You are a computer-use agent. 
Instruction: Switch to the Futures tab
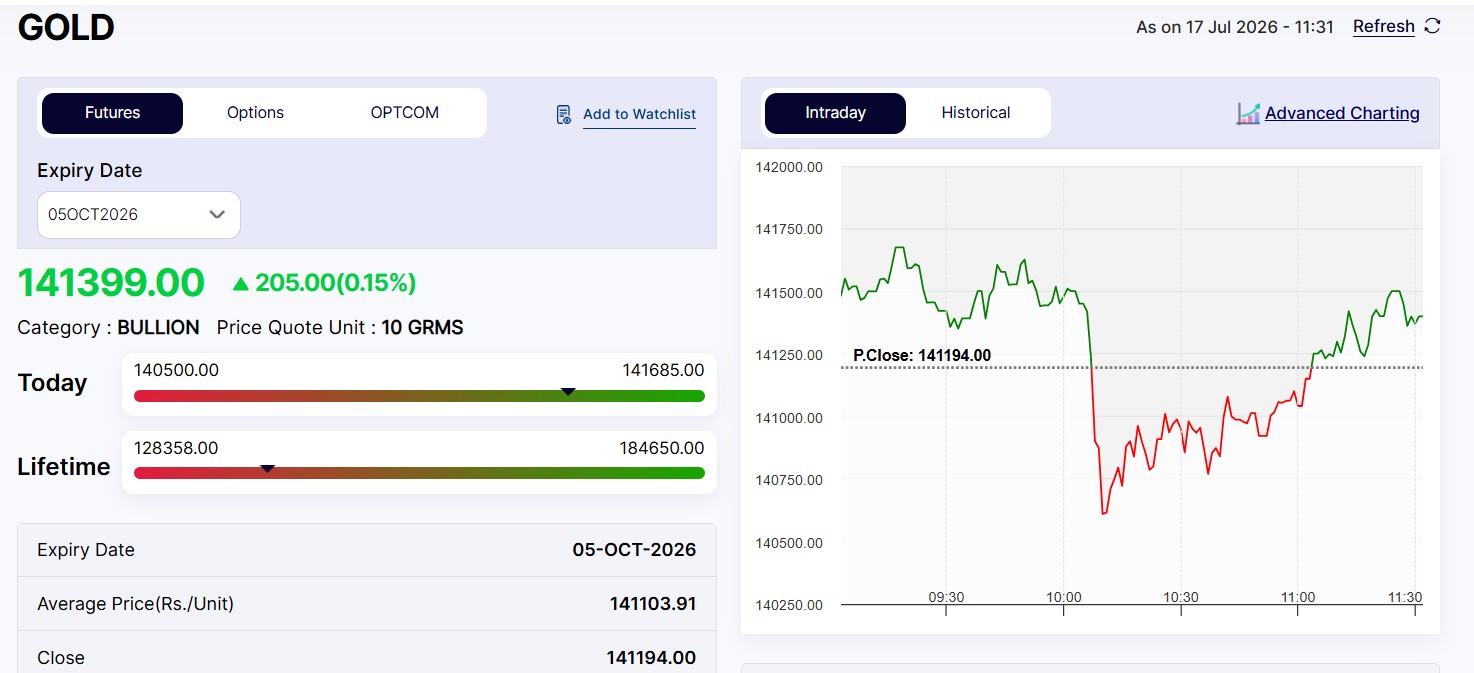[112, 113]
